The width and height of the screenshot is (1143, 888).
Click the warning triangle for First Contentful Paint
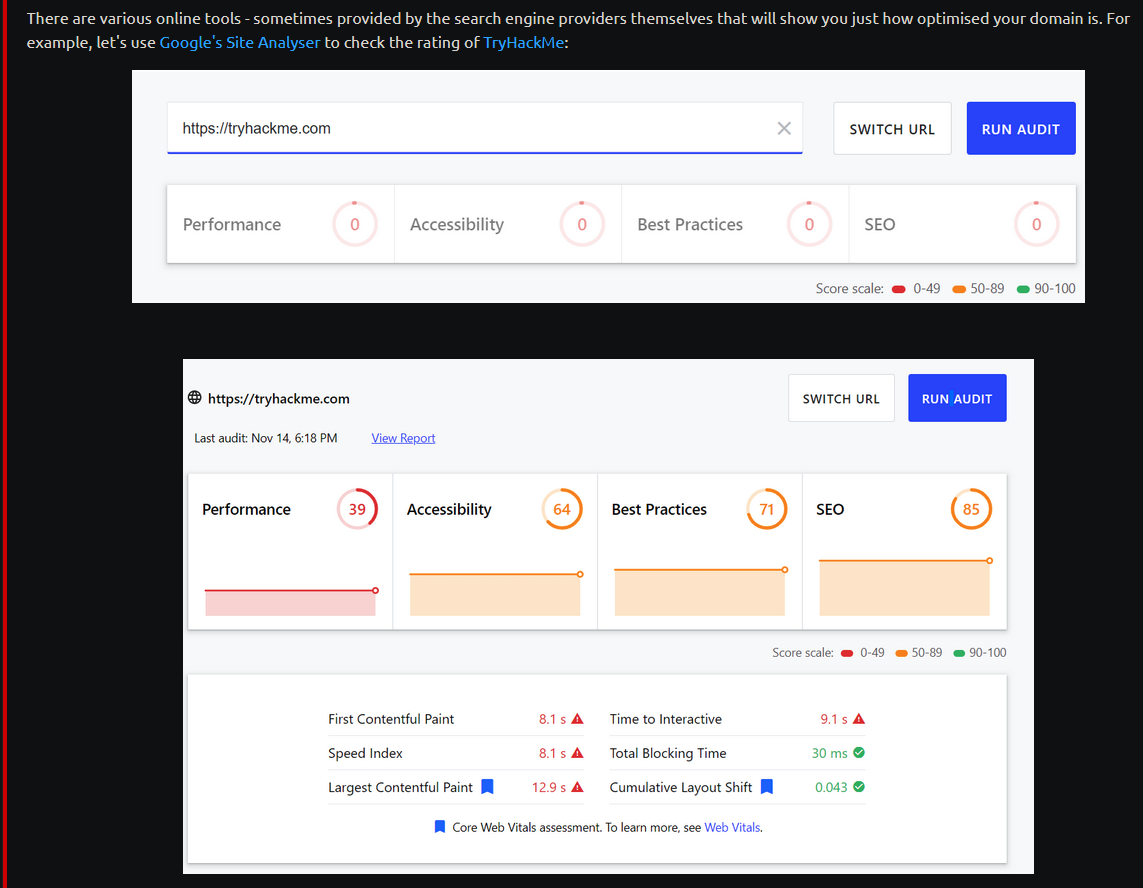click(x=577, y=719)
